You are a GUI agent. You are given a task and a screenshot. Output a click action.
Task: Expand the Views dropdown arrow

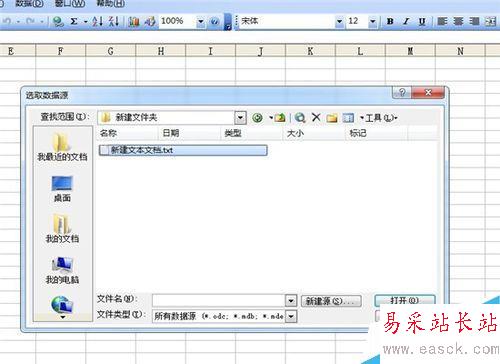coord(361,118)
